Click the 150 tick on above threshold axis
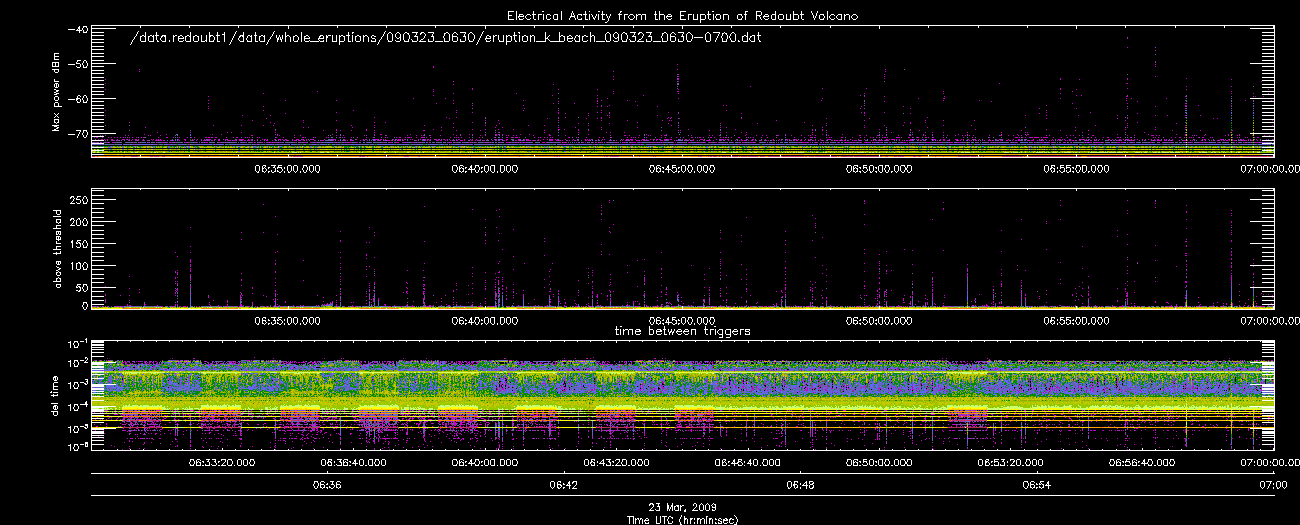Image resolution: width=1300 pixels, height=525 pixels. [x=77, y=243]
